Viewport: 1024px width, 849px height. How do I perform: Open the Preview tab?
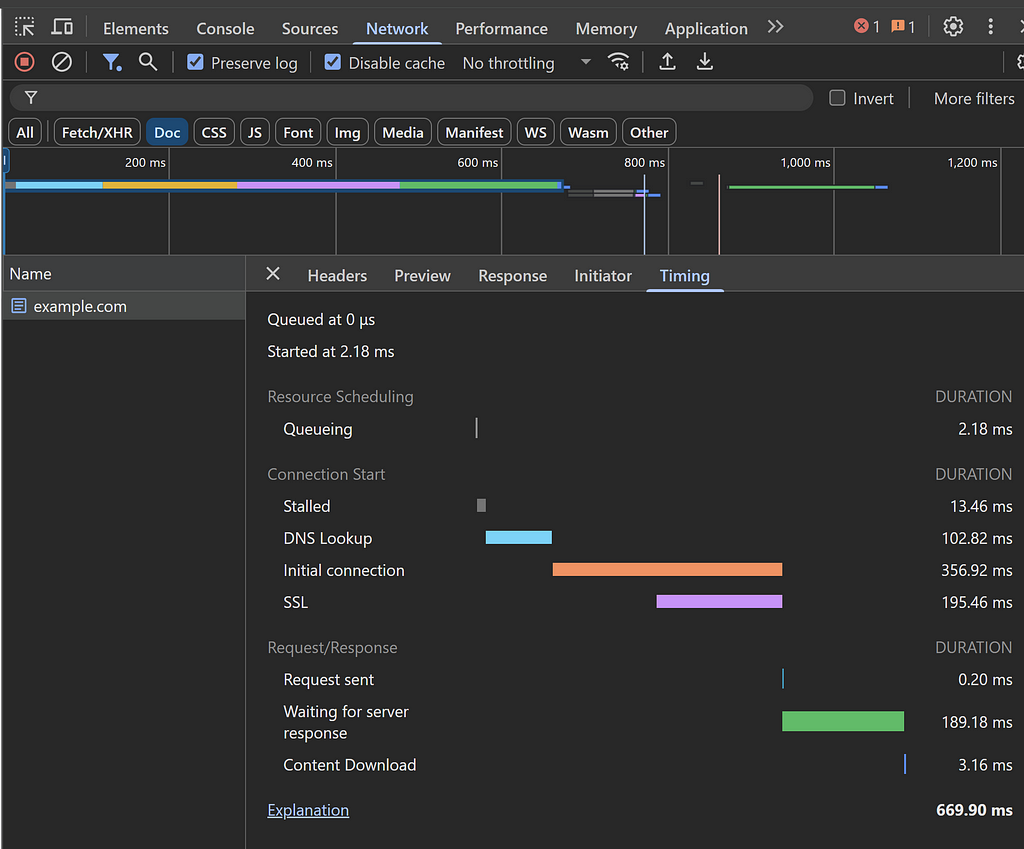[423, 276]
